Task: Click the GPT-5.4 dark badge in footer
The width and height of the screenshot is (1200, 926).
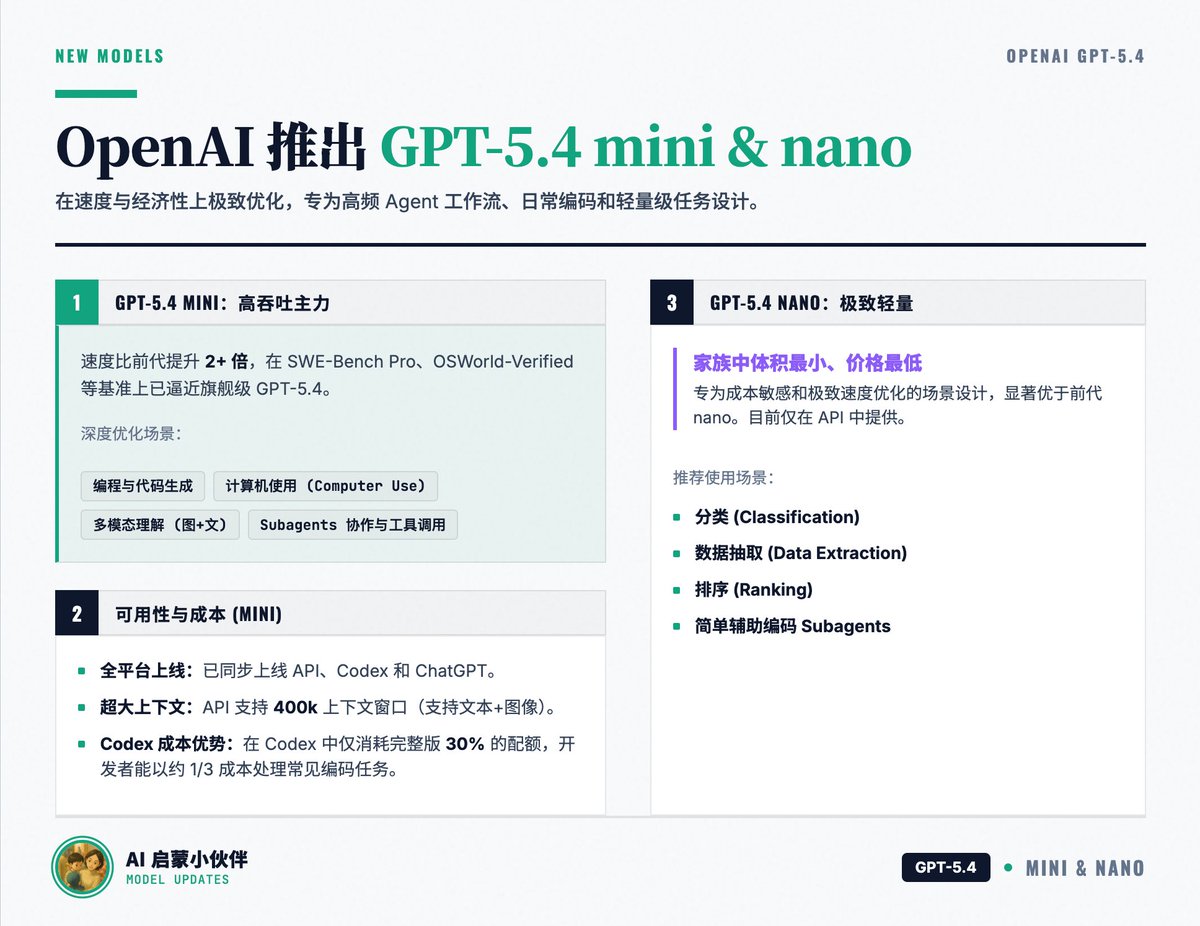Action: coord(945,867)
